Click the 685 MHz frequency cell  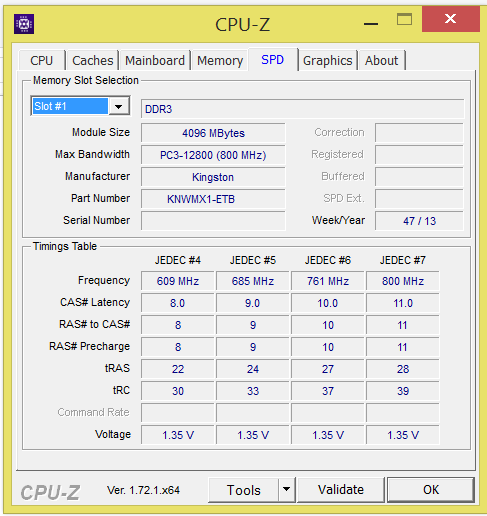pos(253,281)
